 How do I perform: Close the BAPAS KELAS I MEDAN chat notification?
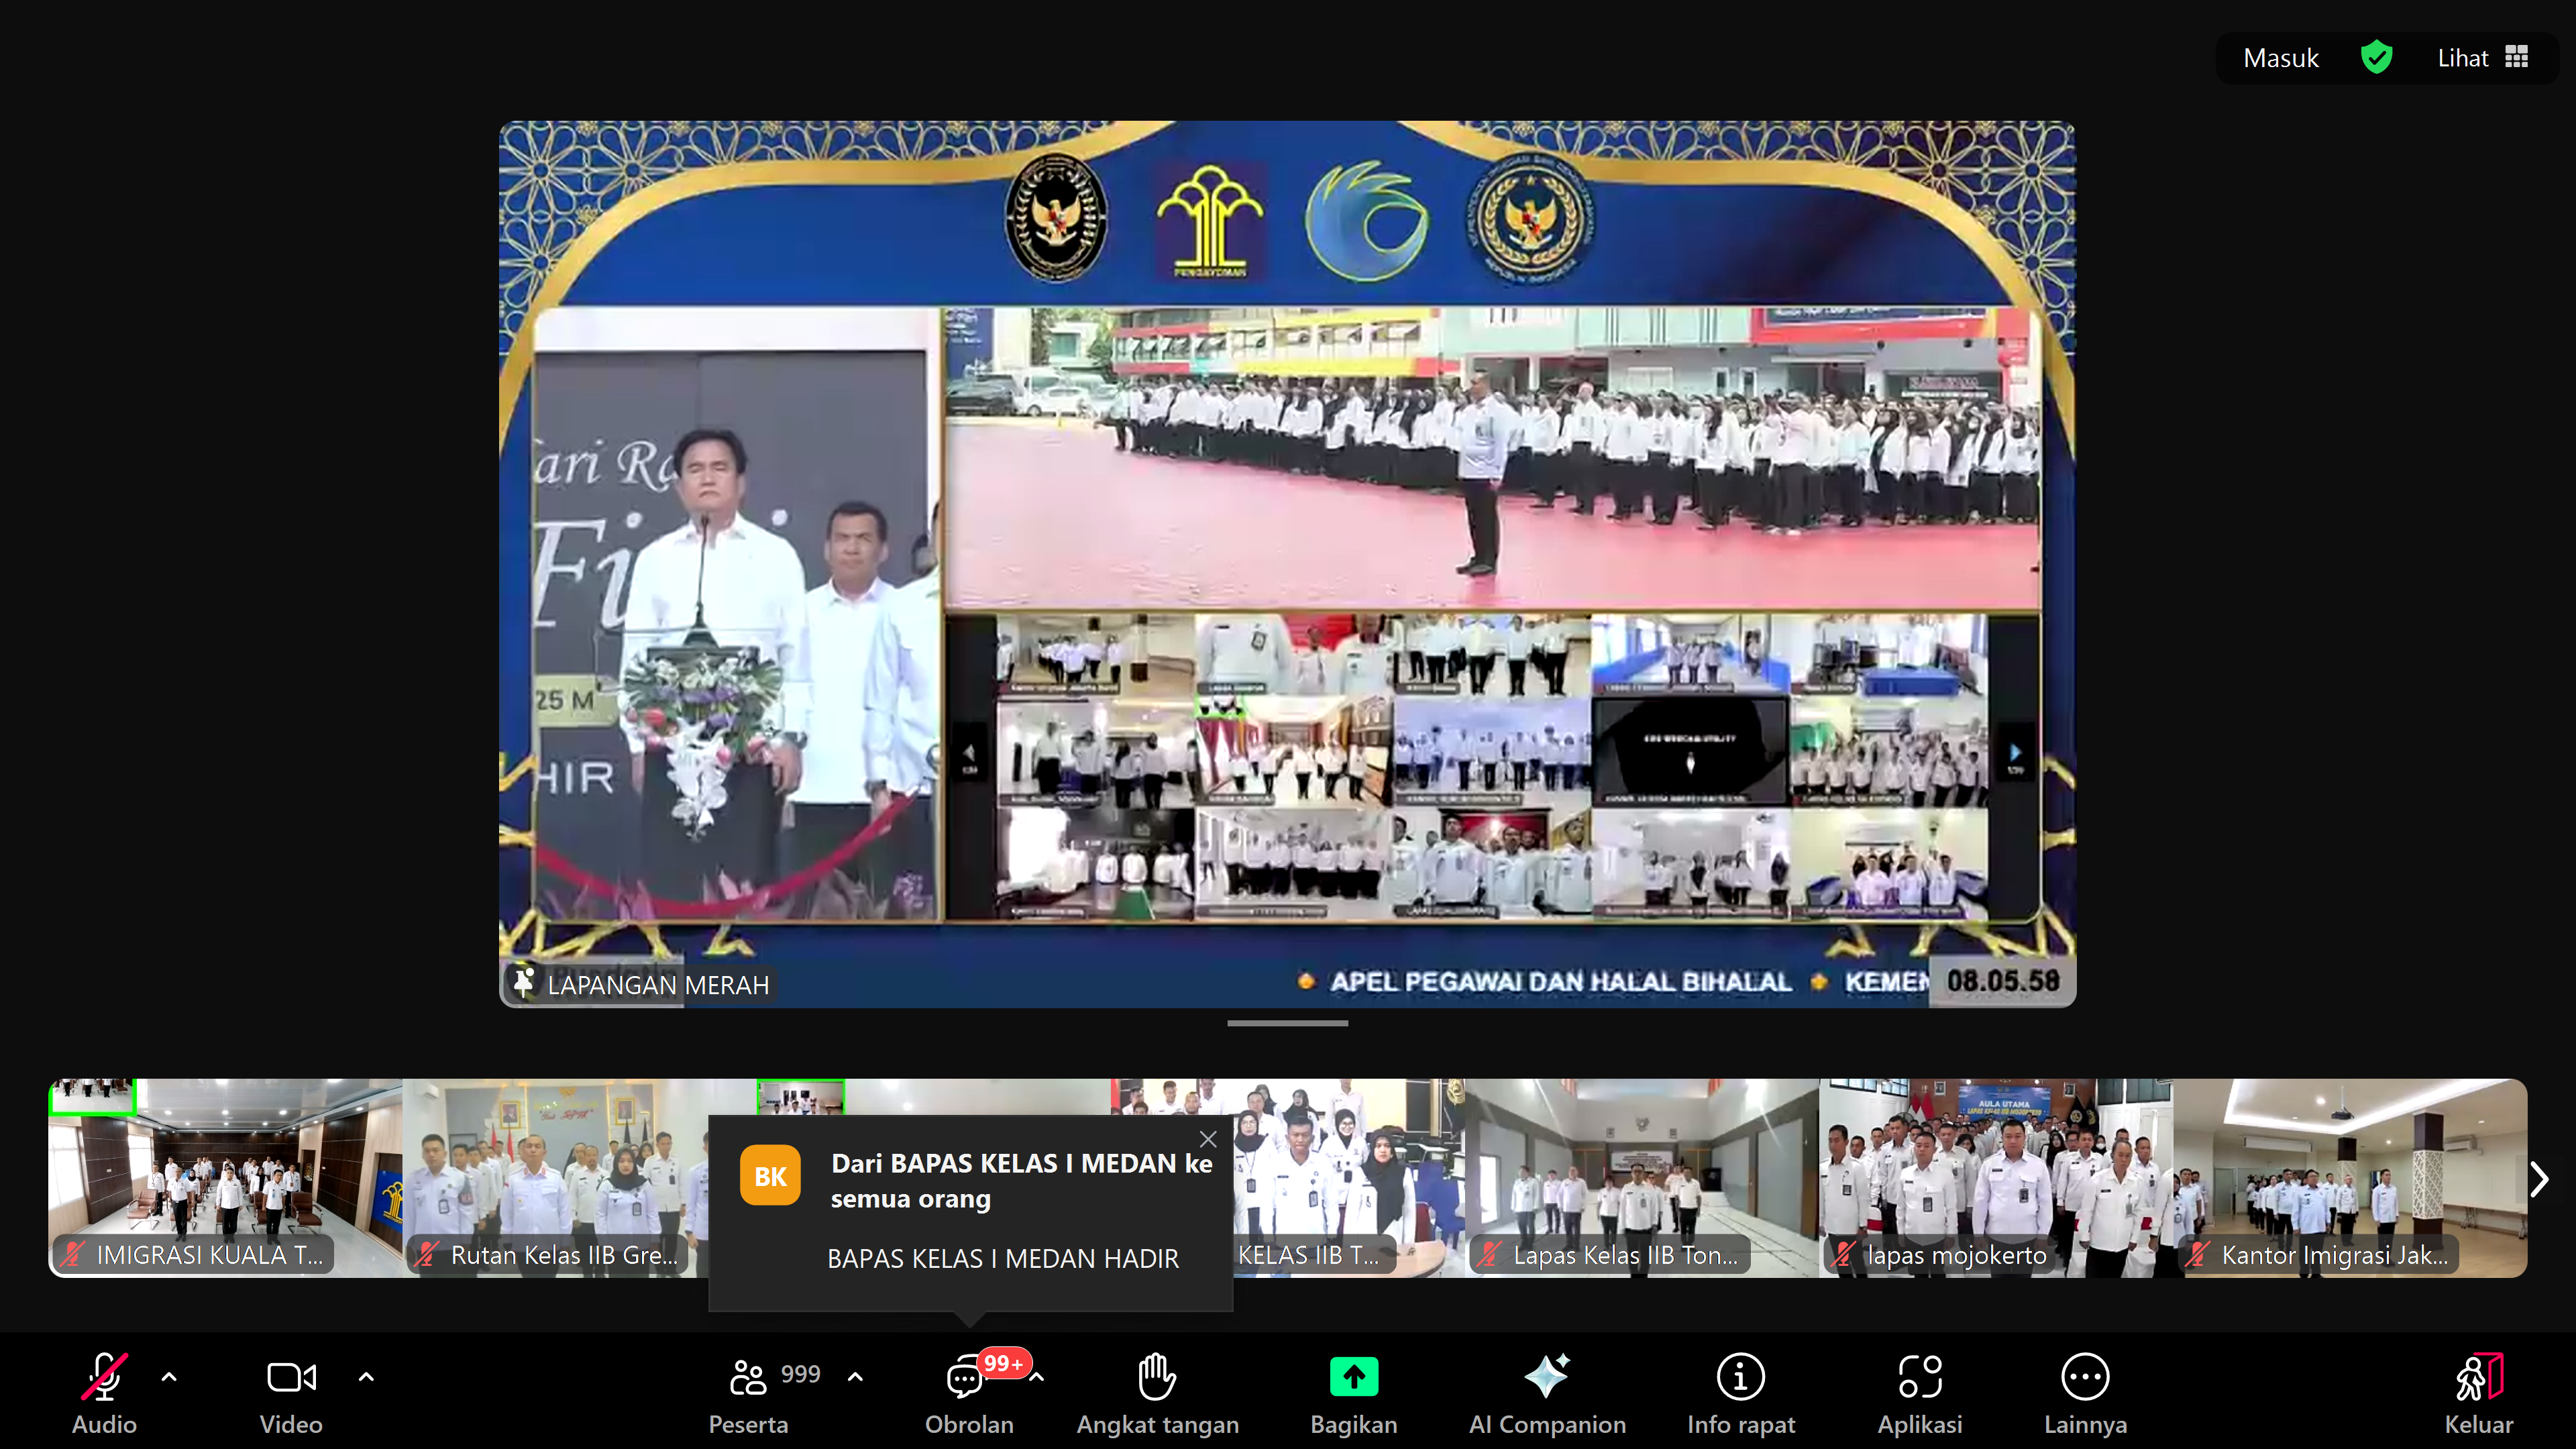pyautogui.click(x=1208, y=1139)
